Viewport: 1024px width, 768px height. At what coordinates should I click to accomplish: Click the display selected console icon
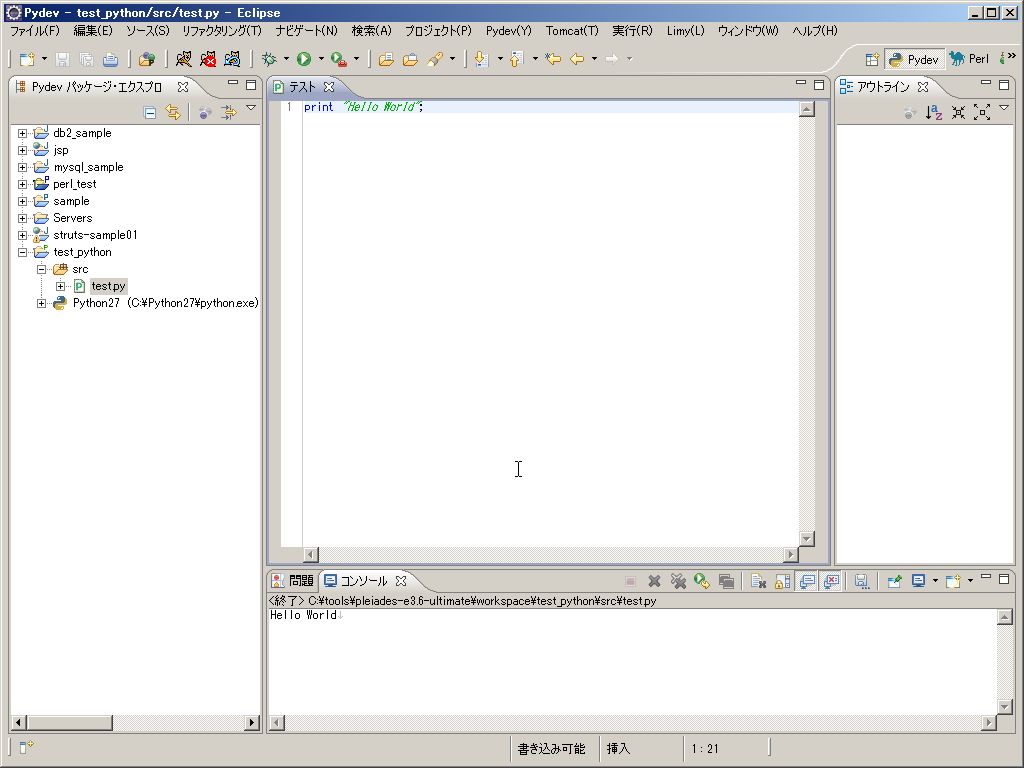pyautogui.click(x=919, y=581)
